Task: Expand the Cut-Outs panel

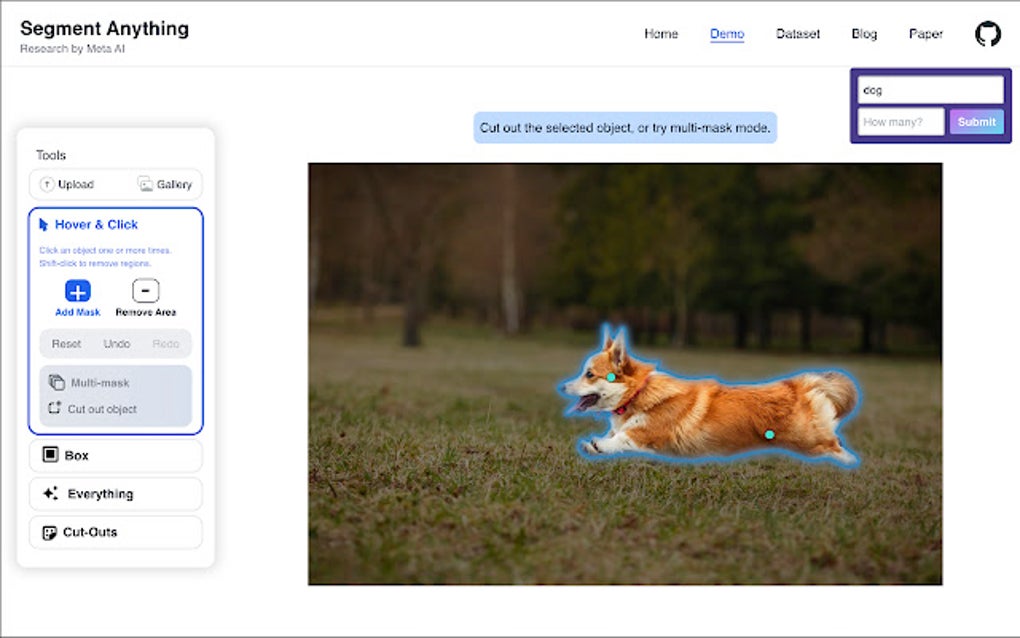Action: [116, 533]
